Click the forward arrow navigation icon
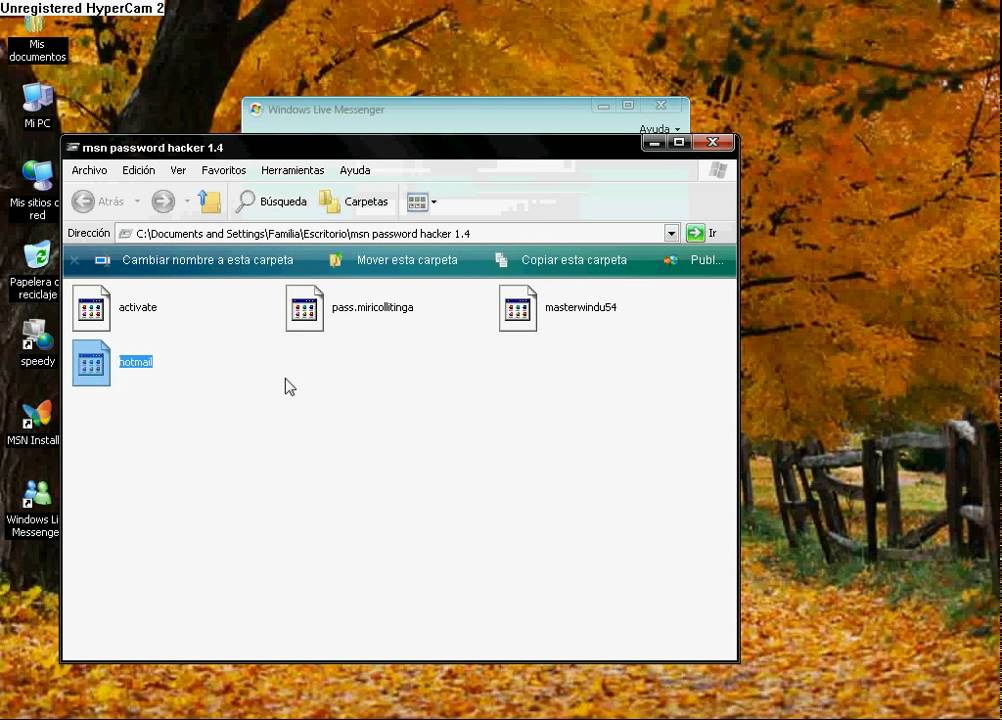 pos(163,202)
